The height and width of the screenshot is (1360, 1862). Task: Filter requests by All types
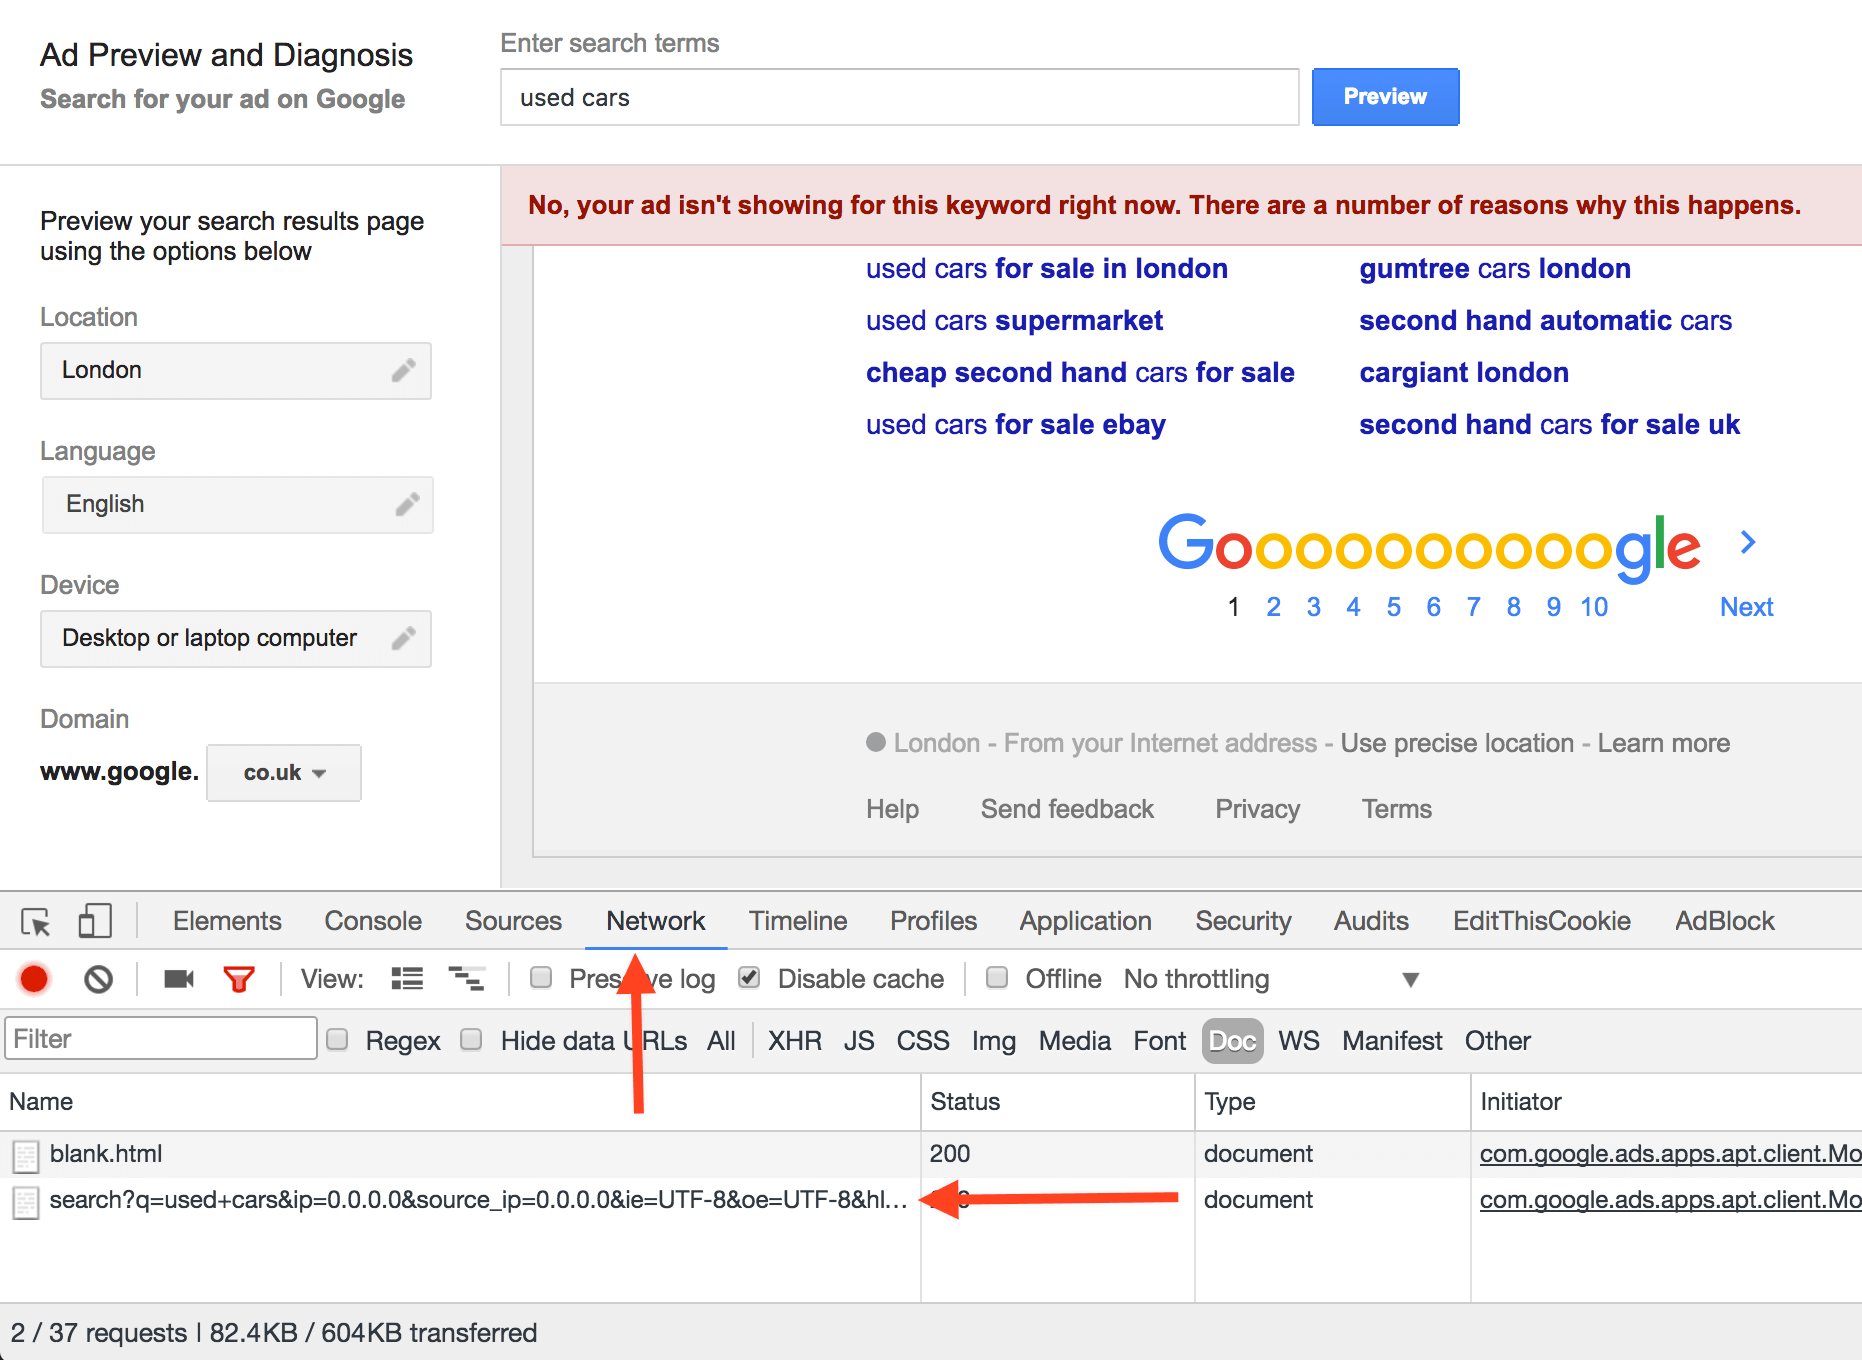(x=721, y=1041)
